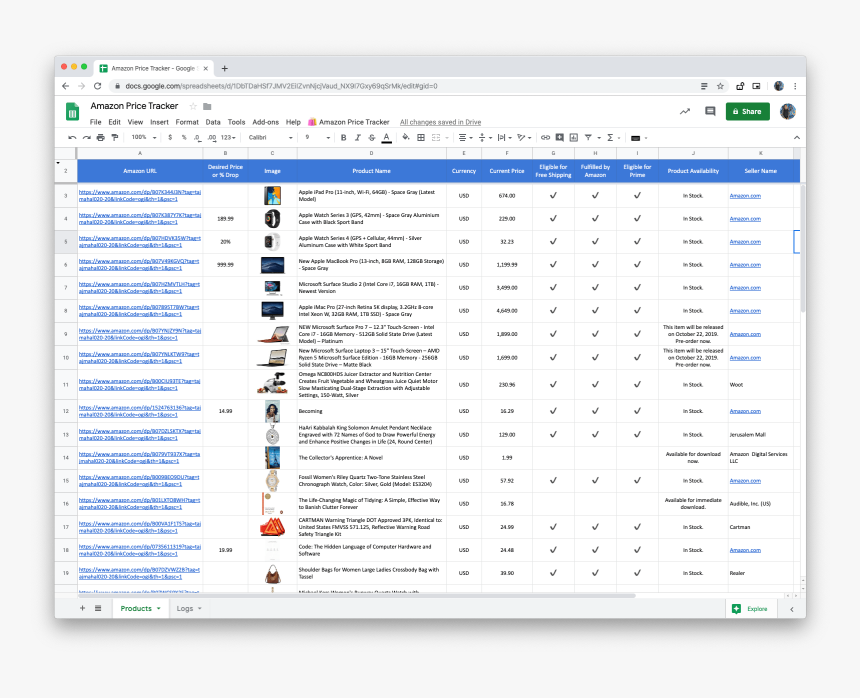Click the Redo arrow in the toolbar

(x=87, y=138)
